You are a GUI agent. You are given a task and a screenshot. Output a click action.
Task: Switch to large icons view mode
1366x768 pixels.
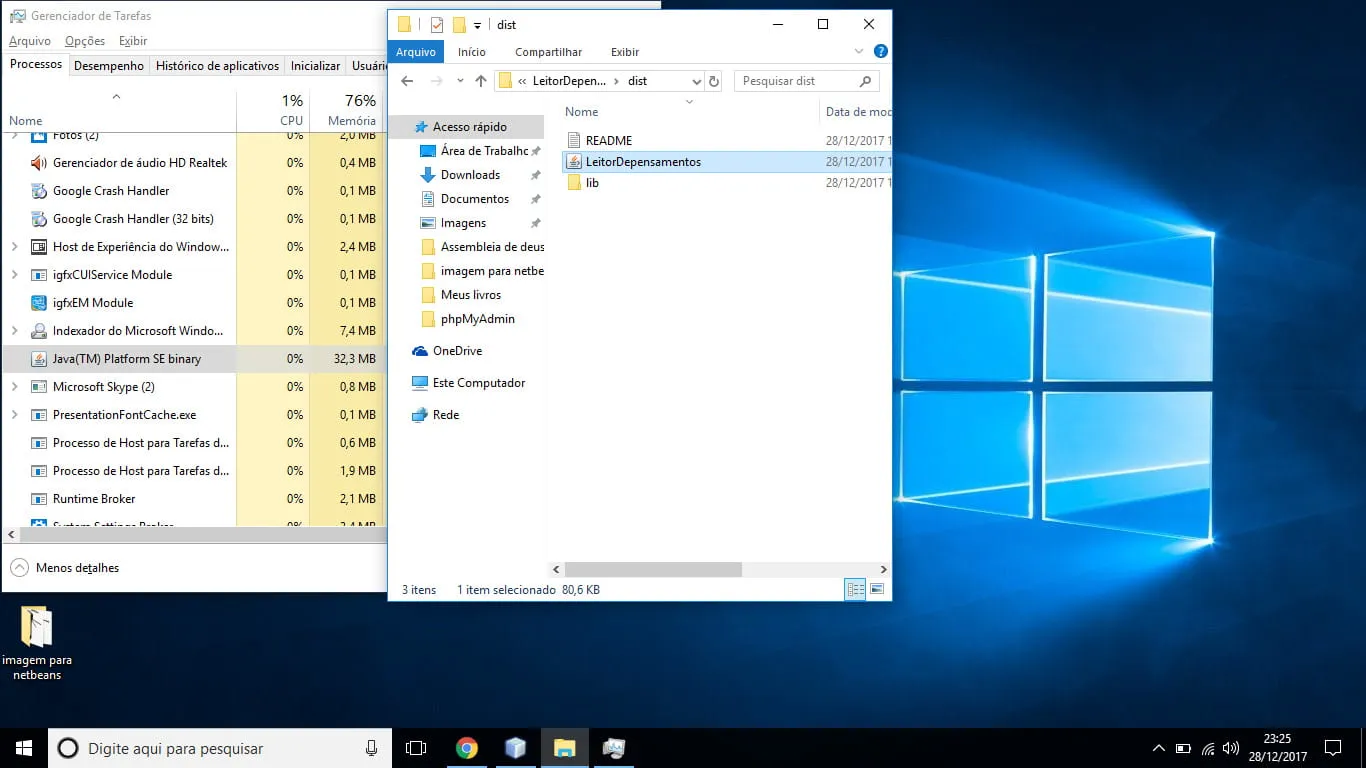(877, 590)
